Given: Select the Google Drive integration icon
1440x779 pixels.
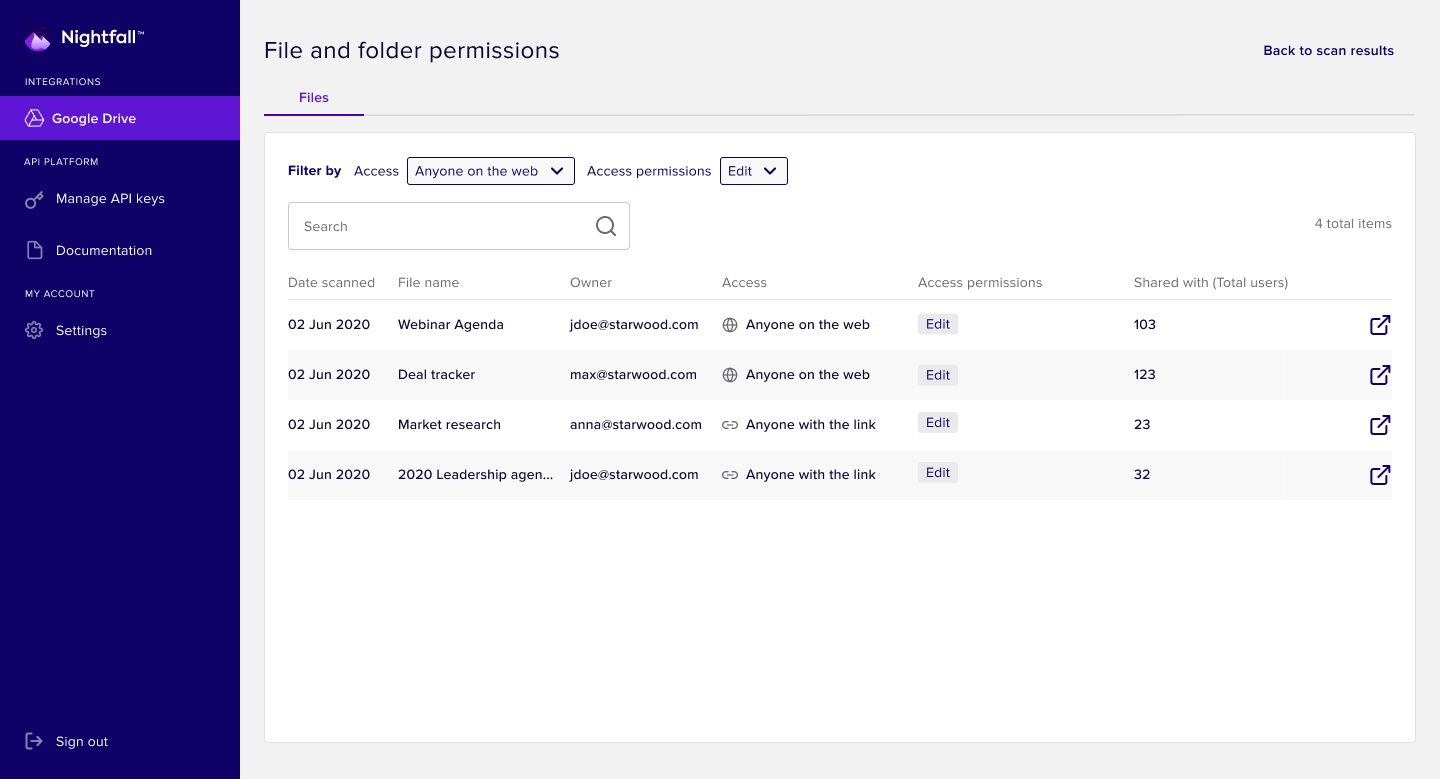Looking at the screenshot, I should tap(34, 117).
